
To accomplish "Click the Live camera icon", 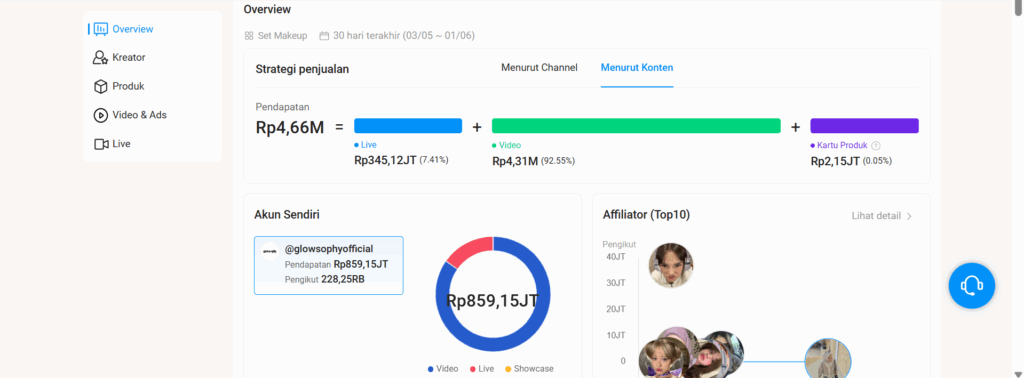I will tap(101, 144).
